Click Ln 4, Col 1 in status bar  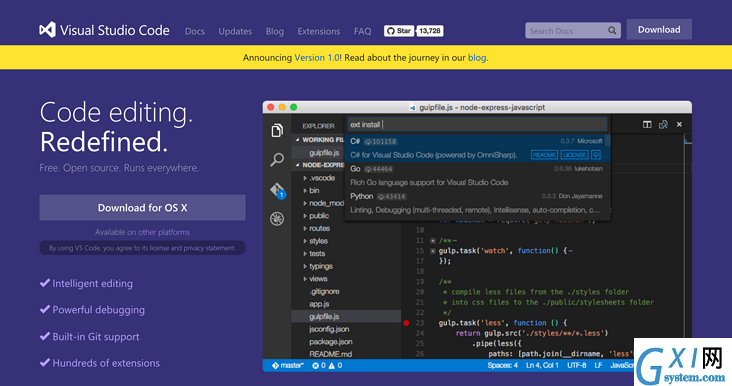(x=542, y=365)
